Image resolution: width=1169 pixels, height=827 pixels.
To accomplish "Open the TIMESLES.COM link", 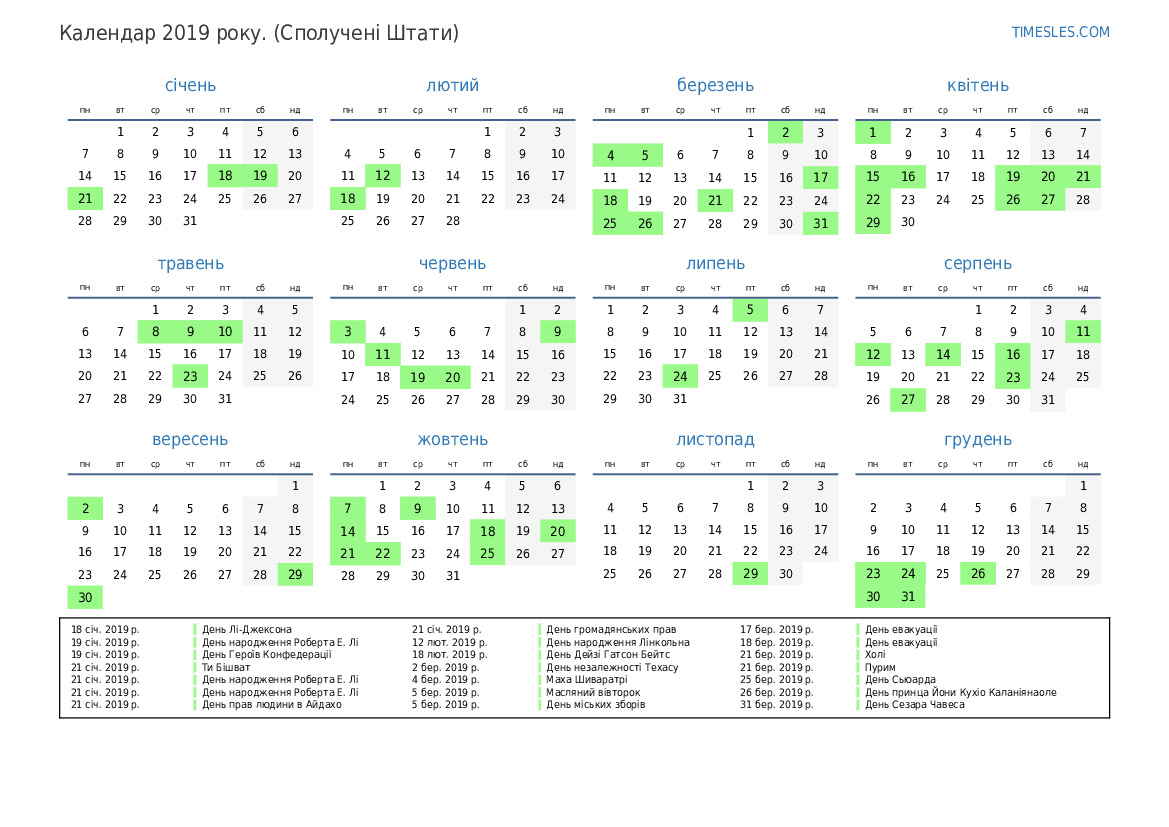I will [1060, 32].
